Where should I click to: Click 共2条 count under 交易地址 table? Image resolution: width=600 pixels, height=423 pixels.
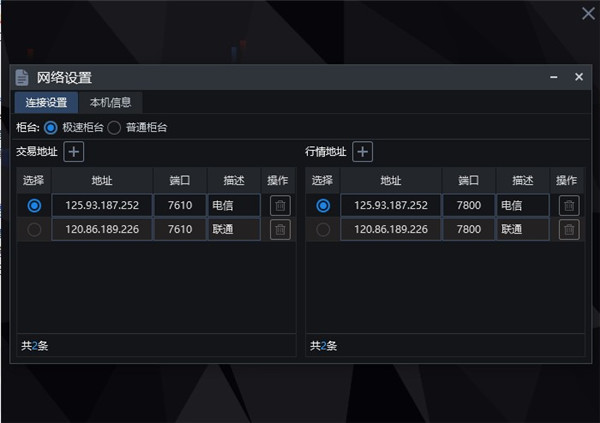point(34,346)
